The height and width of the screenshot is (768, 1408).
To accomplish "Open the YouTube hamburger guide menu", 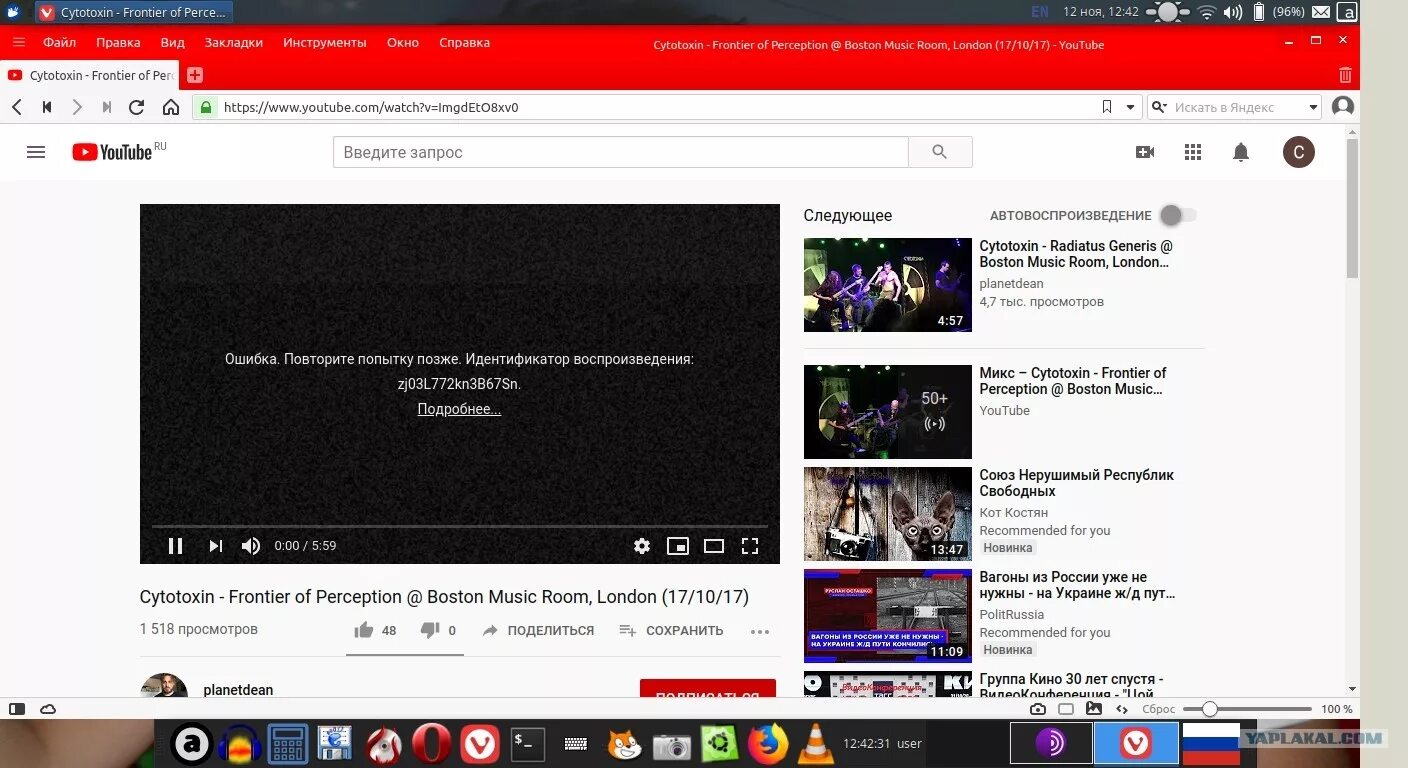I will pyautogui.click(x=36, y=152).
